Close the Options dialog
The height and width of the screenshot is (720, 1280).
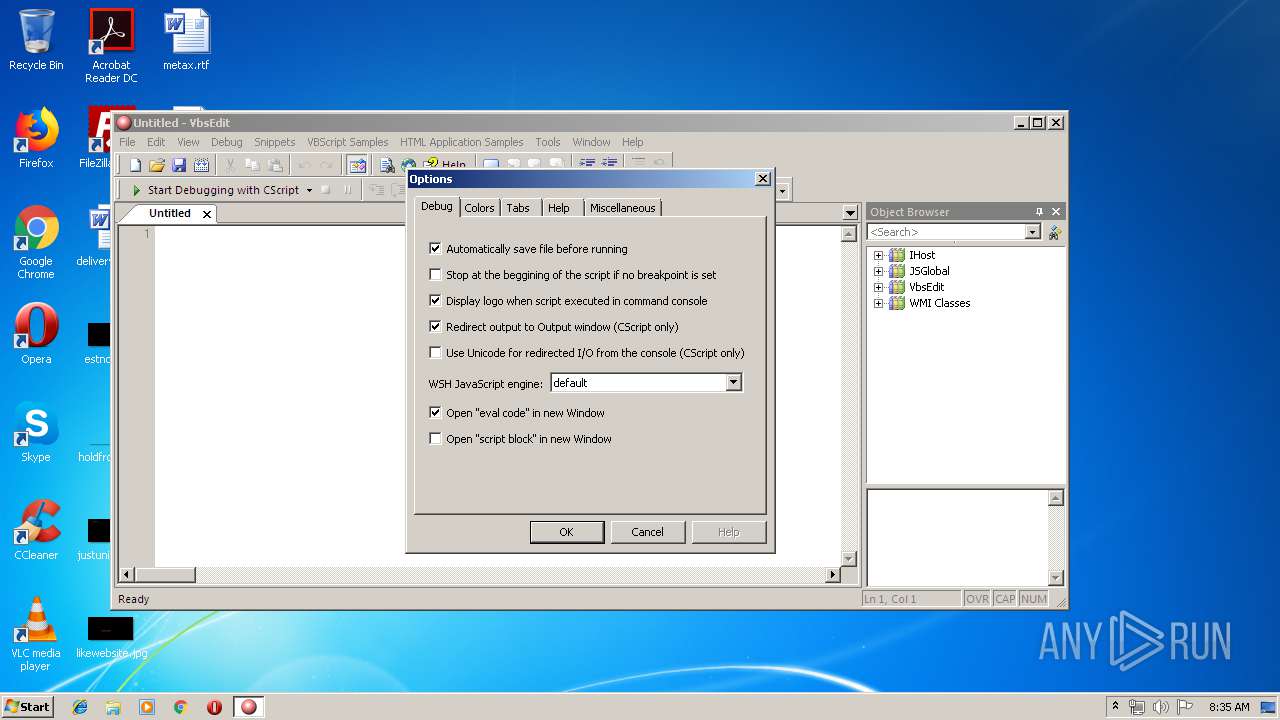(762, 179)
